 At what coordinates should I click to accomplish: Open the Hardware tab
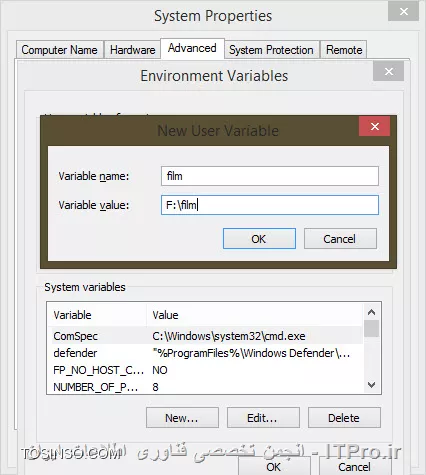click(x=132, y=50)
